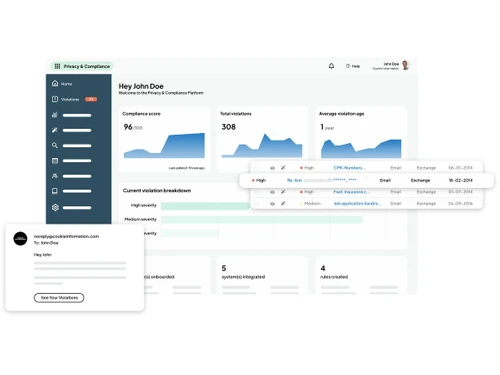Viewport: 500px width, 375px height.
Task: Tick the checkbox in the CPR-Numbers row
Action: click(257, 168)
